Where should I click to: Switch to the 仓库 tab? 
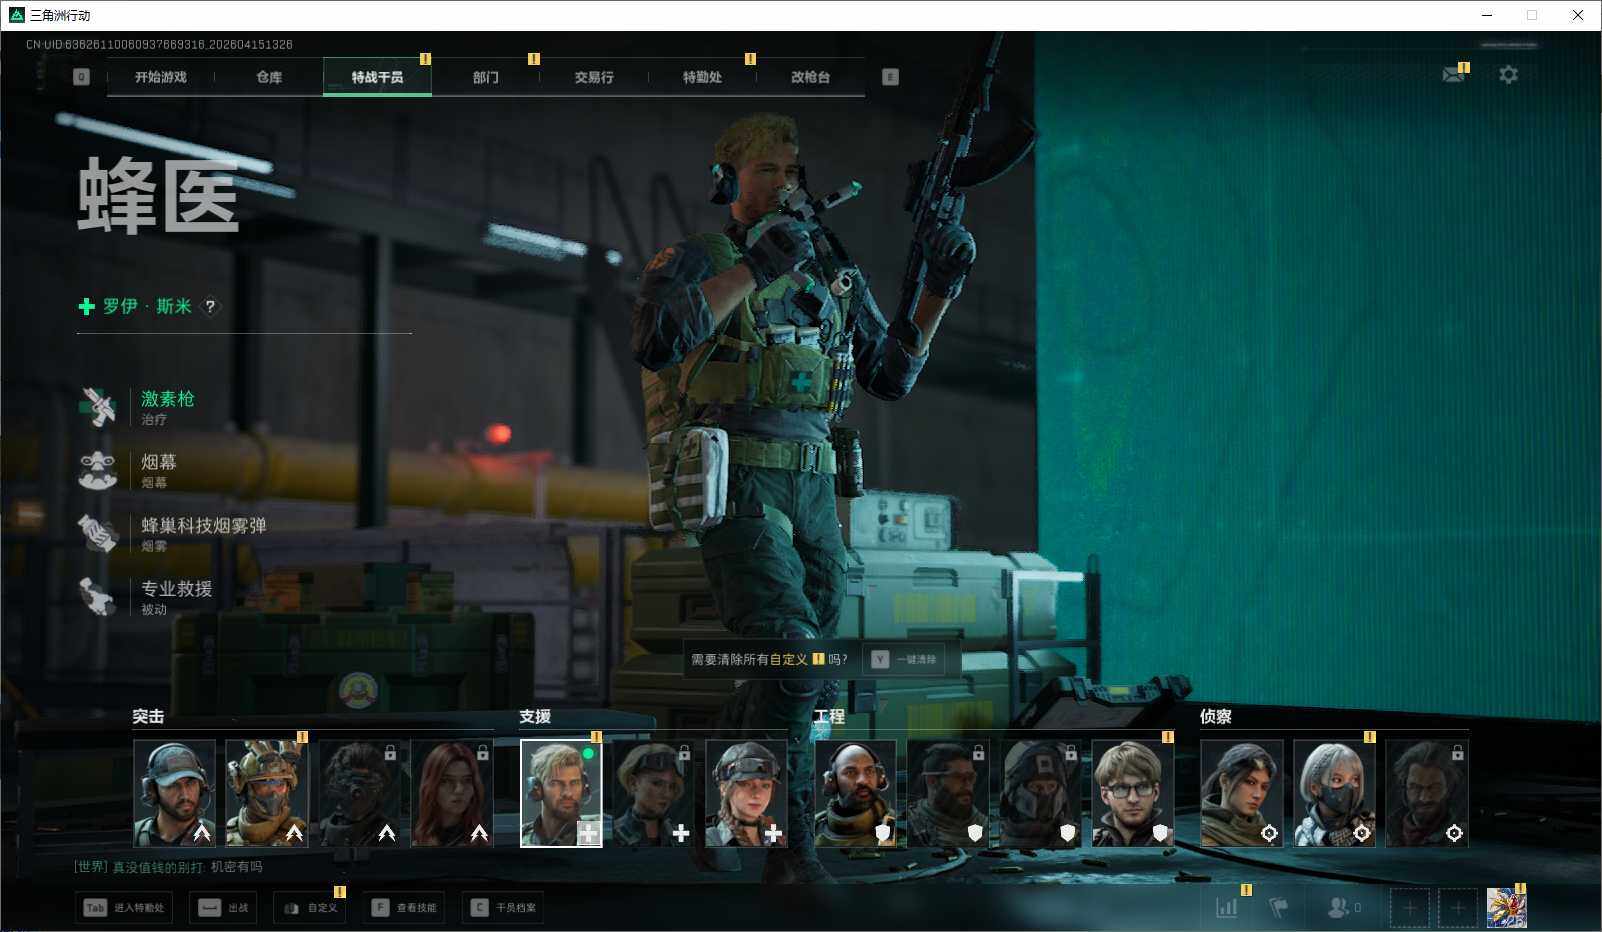[269, 77]
